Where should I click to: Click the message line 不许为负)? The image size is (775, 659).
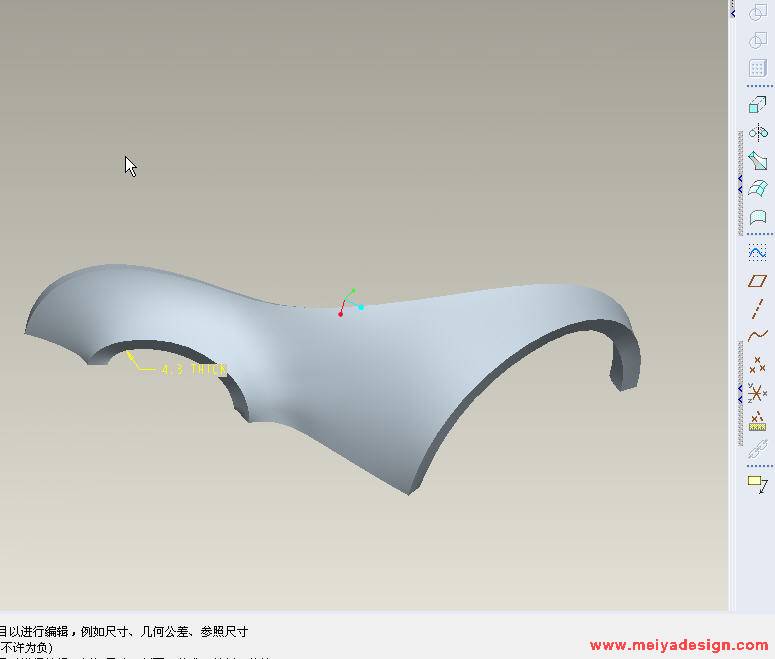pyautogui.click(x=27, y=647)
